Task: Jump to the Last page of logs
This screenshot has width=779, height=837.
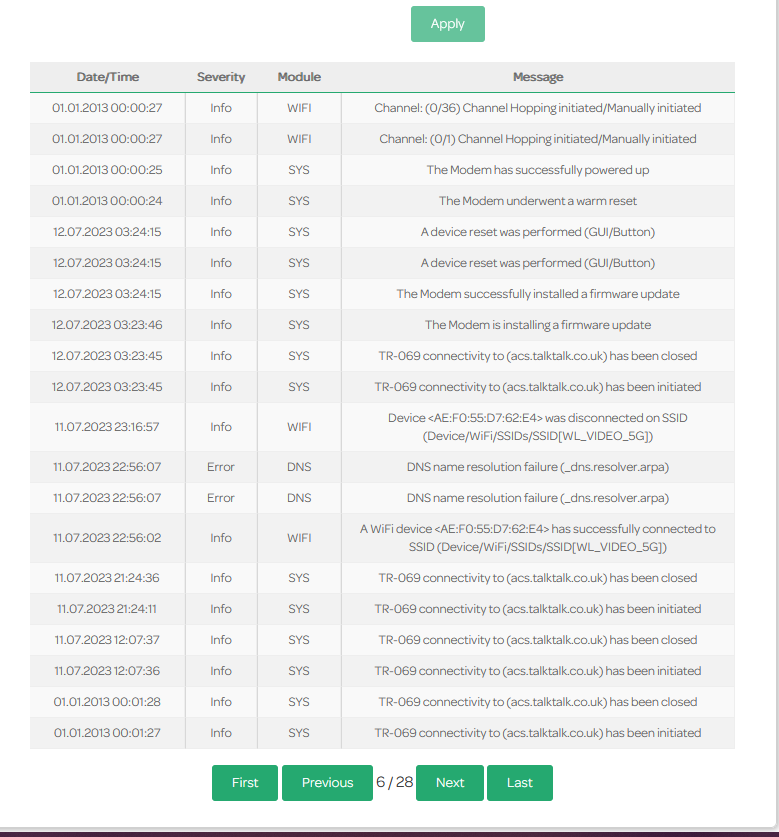Action: 520,783
